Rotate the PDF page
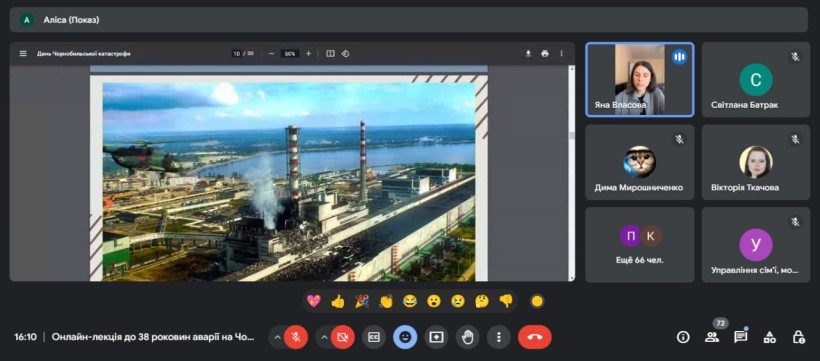 coord(345,53)
